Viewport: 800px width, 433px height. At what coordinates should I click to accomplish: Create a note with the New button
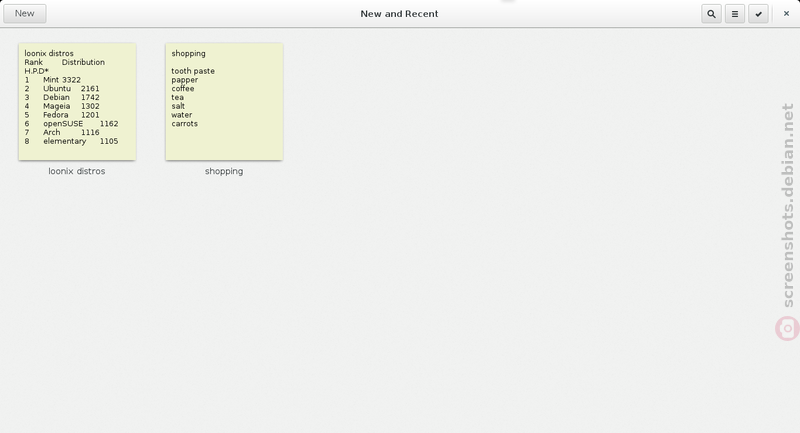tap(24, 14)
